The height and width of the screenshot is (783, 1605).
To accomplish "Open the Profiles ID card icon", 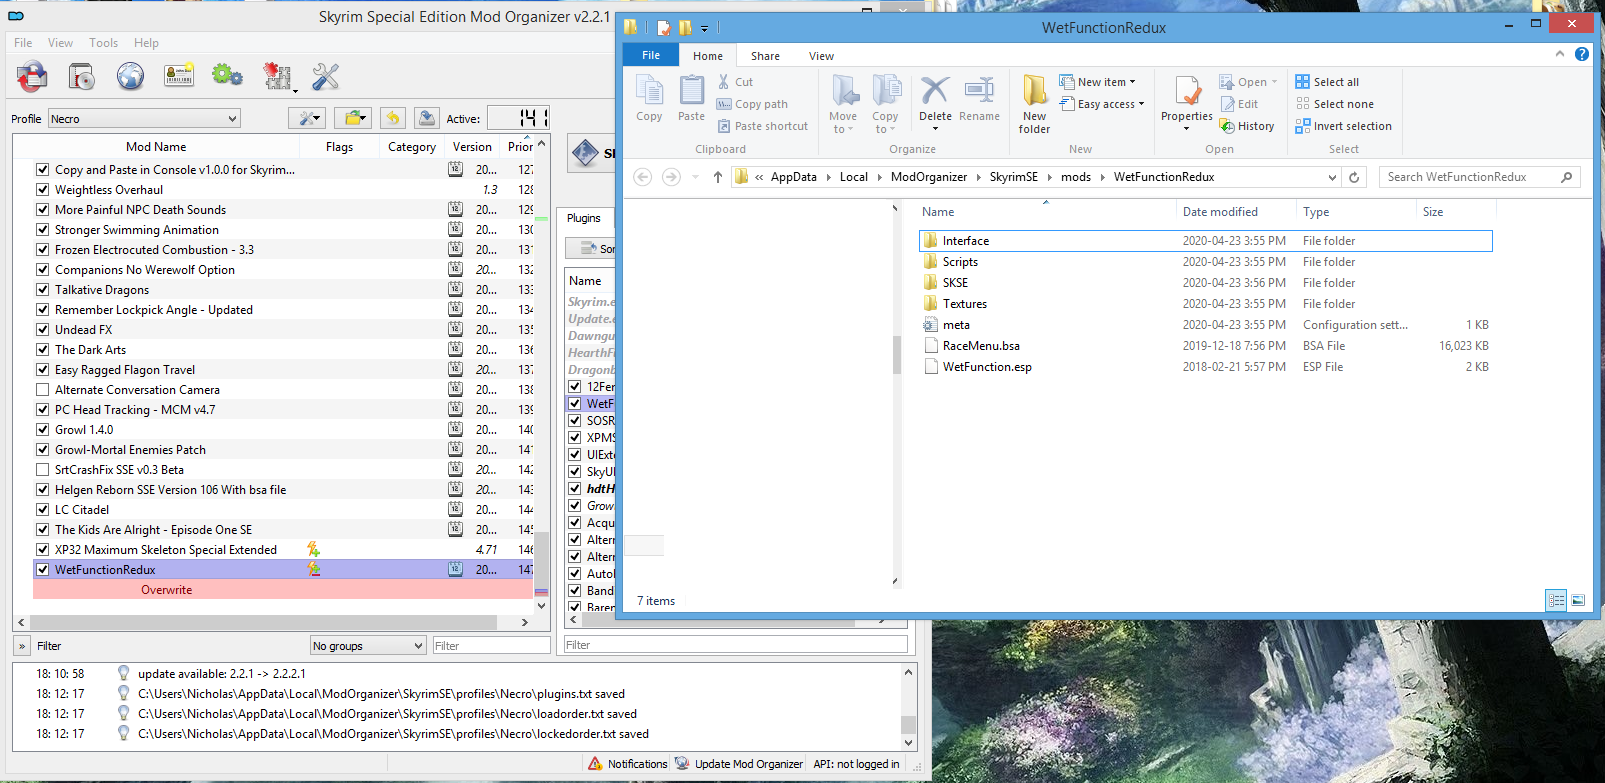I will tap(179, 76).
